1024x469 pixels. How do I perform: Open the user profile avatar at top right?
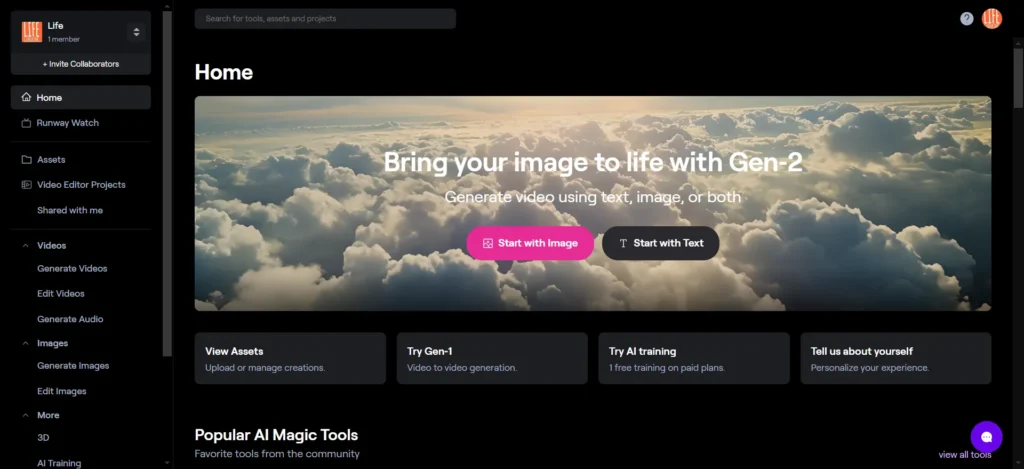point(991,19)
